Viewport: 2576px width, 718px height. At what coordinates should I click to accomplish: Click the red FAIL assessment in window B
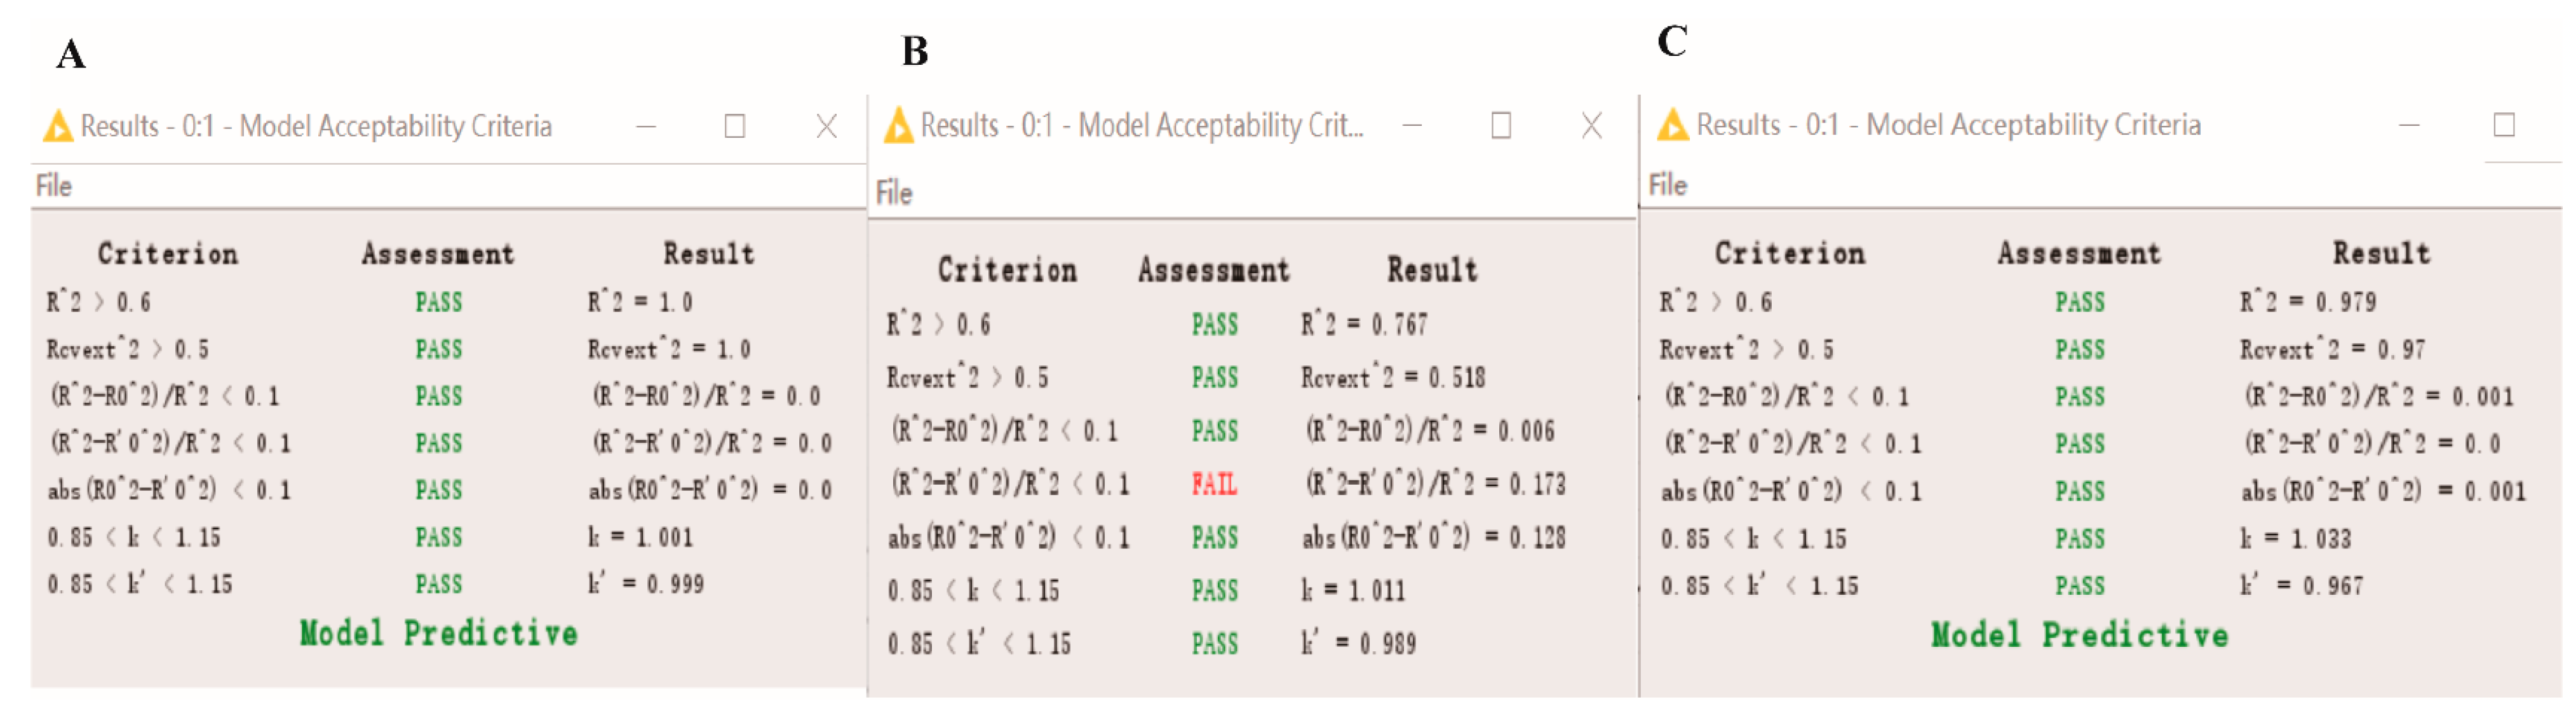pos(1214,485)
